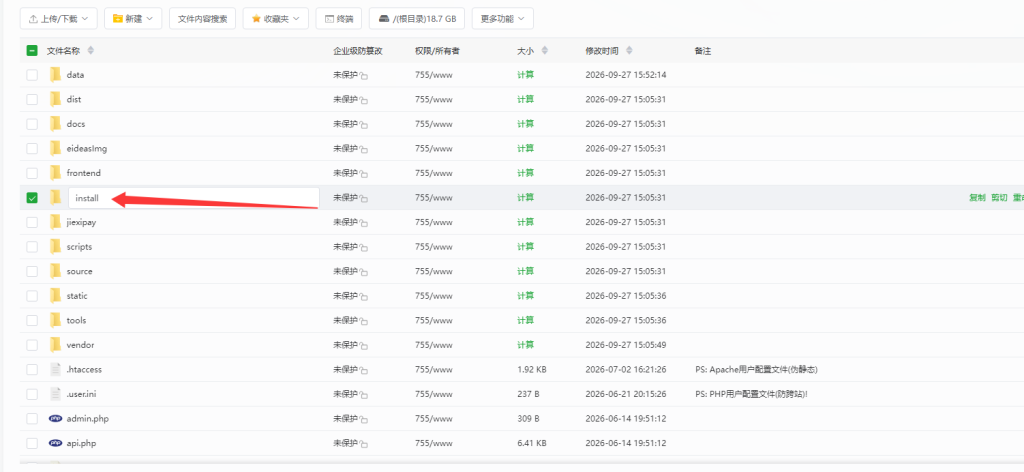The width and height of the screenshot is (1024, 472).
Task: Open the source folder name
Action: pos(80,272)
